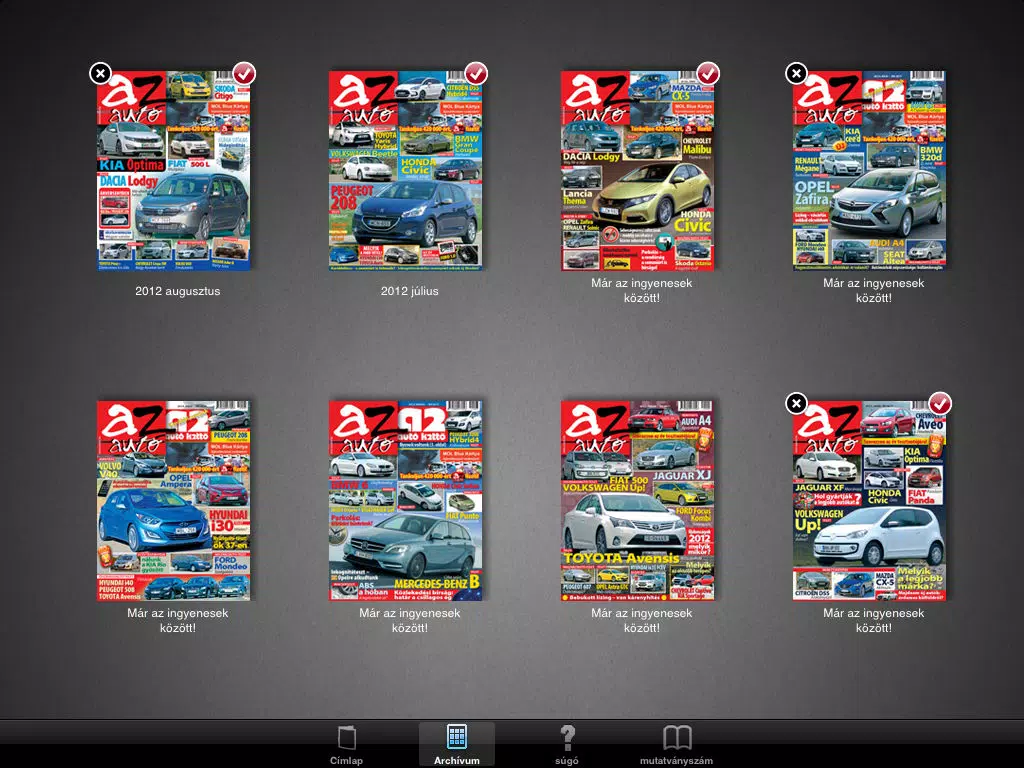Select the "2012 július" label

pos(409,291)
